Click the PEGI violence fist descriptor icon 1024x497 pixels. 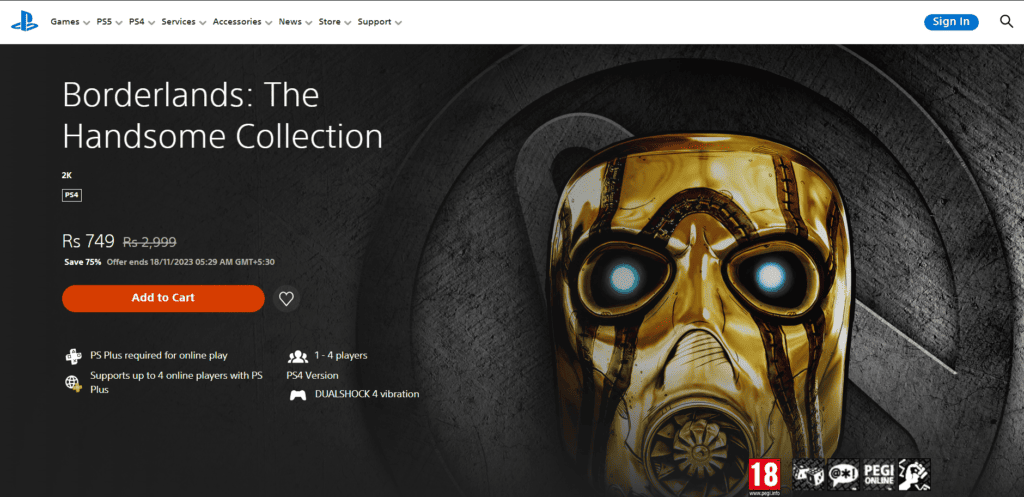click(x=914, y=475)
